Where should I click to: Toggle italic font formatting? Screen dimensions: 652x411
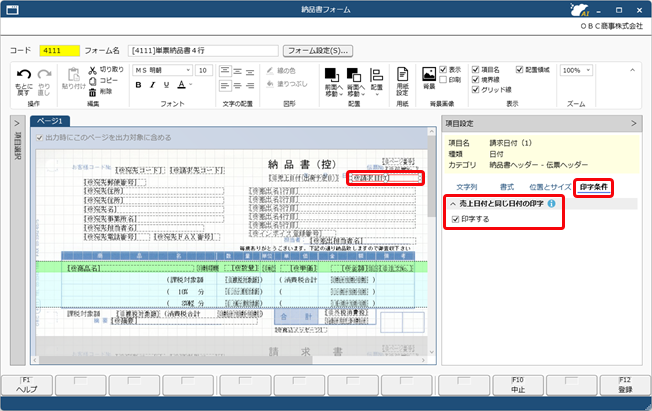click(153, 85)
